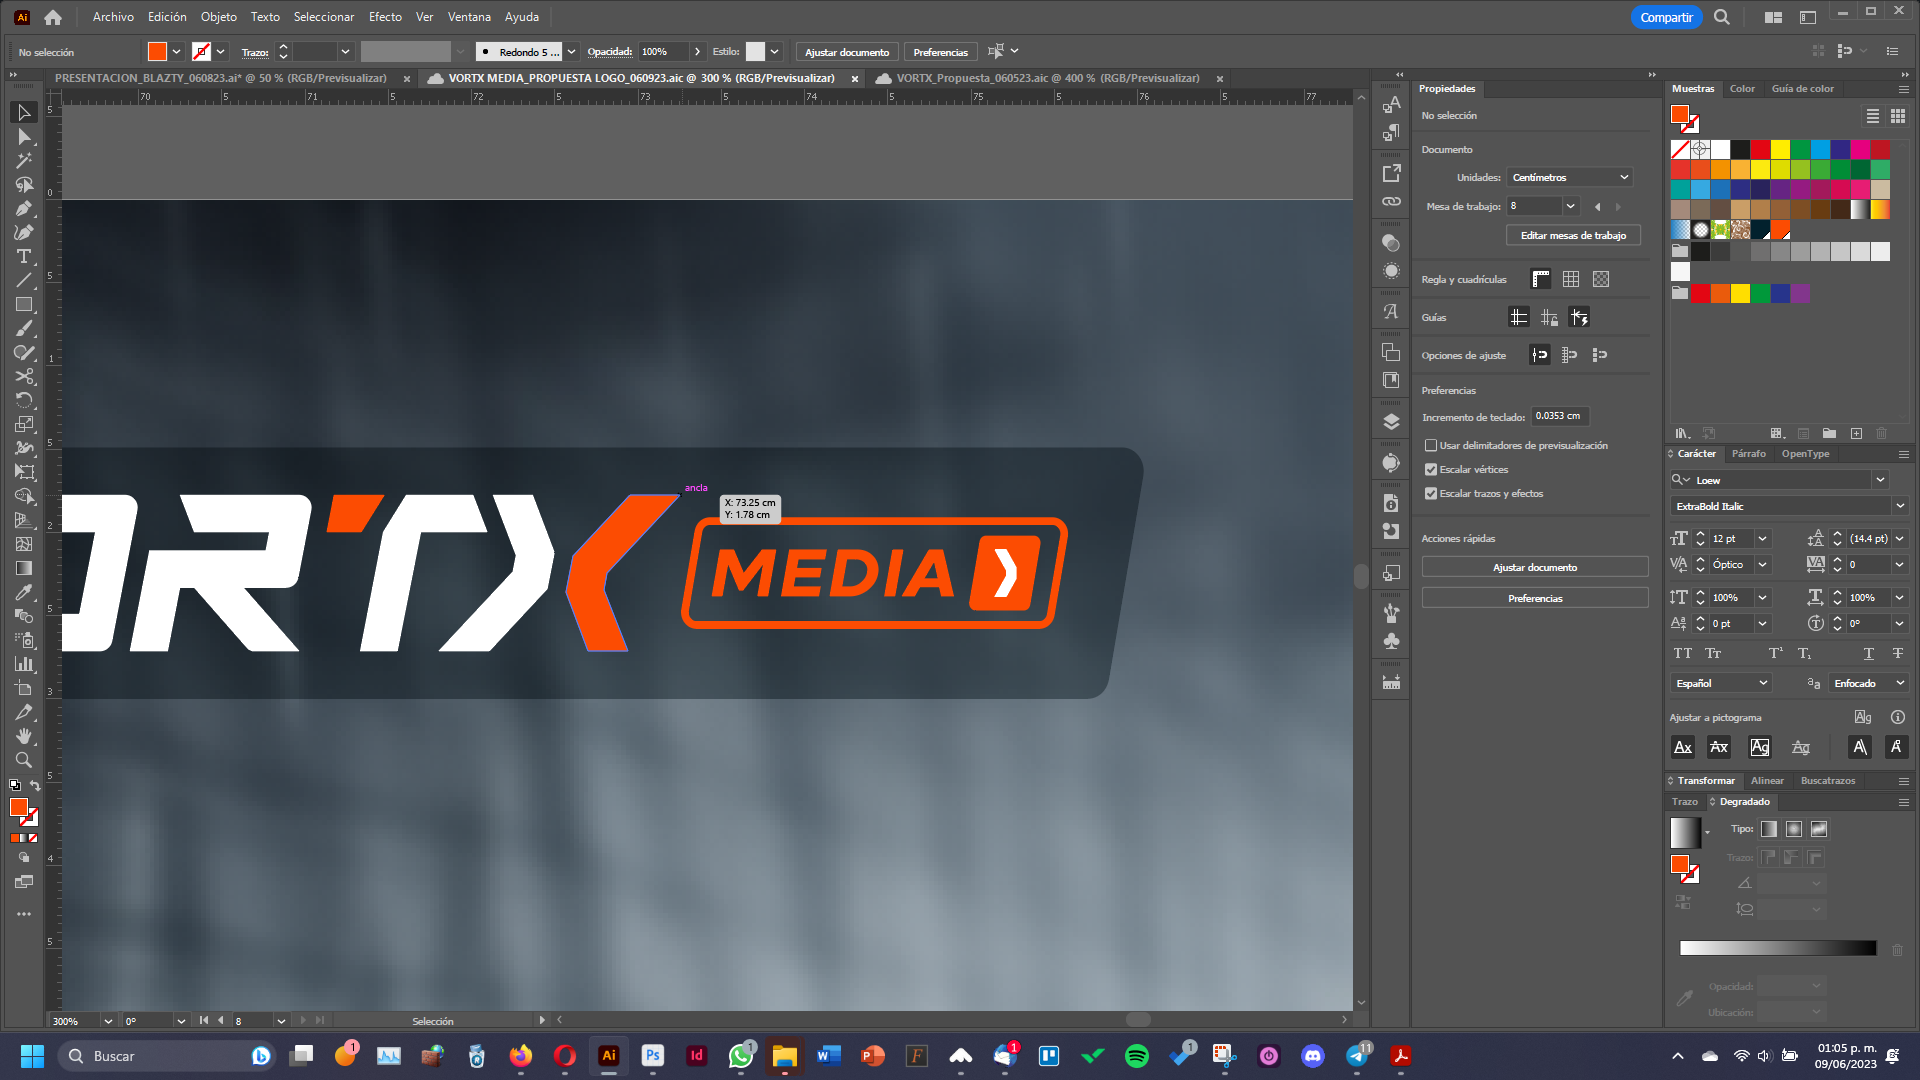Open the Unidades Centímetros dropdown
The height and width of the screenshot is (1080, 1920).
point(1570,177)
